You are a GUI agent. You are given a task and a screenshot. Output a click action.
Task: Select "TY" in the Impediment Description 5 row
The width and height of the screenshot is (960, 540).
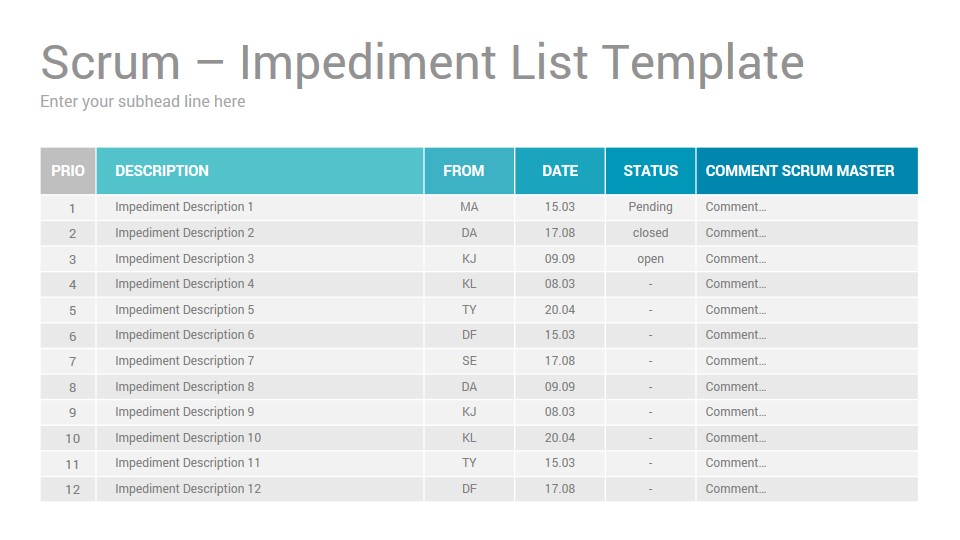pyautogui.click(x=469, y=310)
